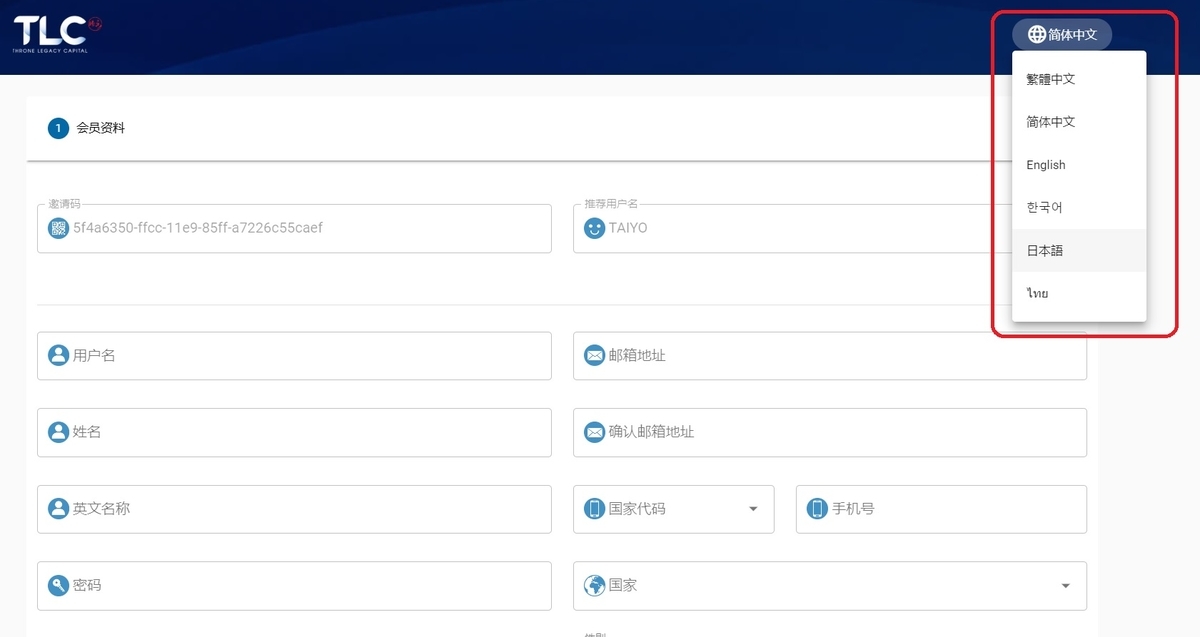Click the 邮箱地址 input field

[x=830, y=356]
